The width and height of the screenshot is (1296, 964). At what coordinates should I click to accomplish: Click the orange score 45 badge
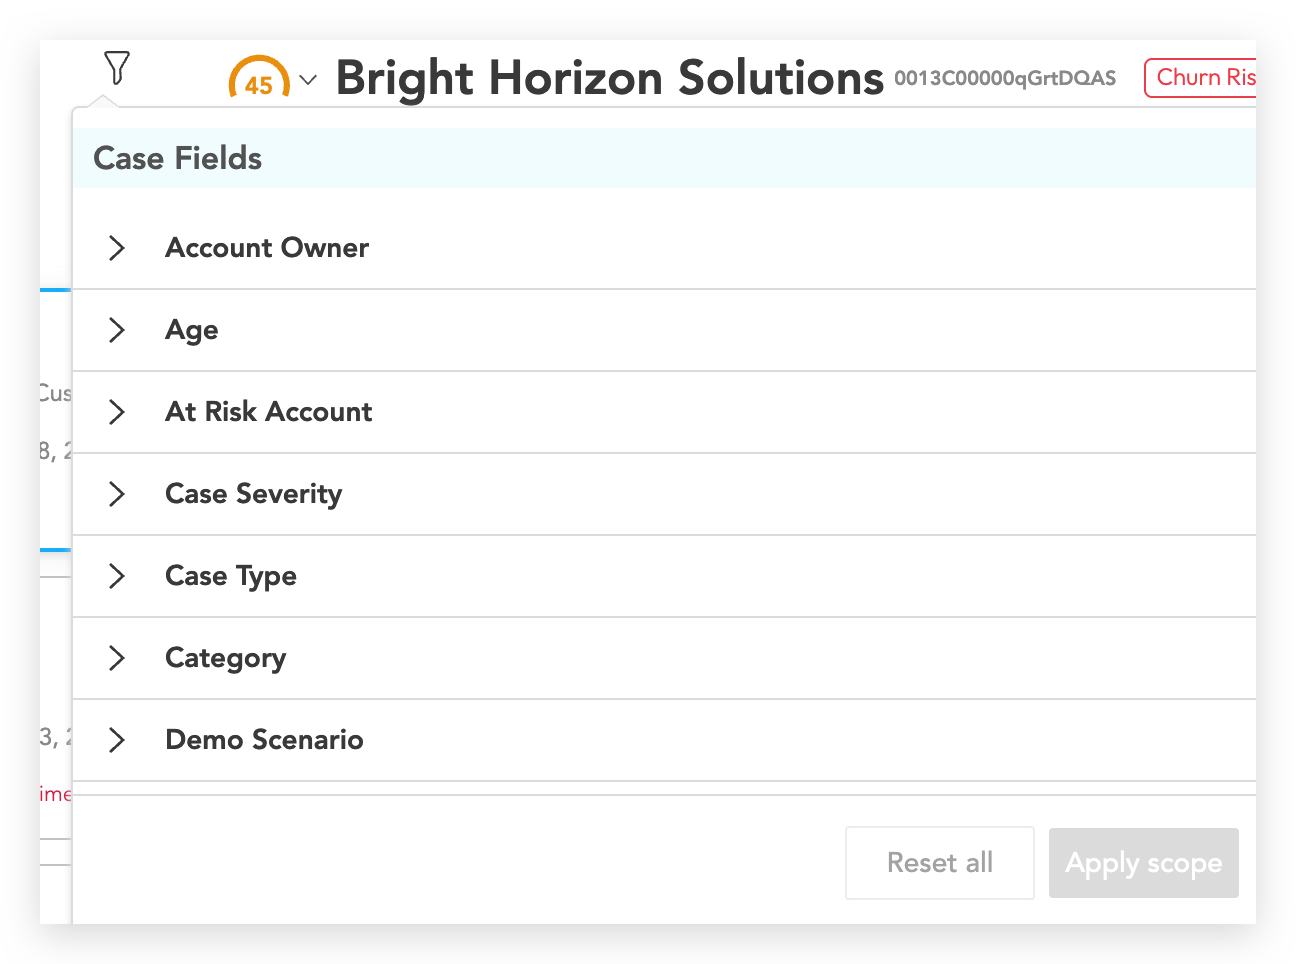259,79
